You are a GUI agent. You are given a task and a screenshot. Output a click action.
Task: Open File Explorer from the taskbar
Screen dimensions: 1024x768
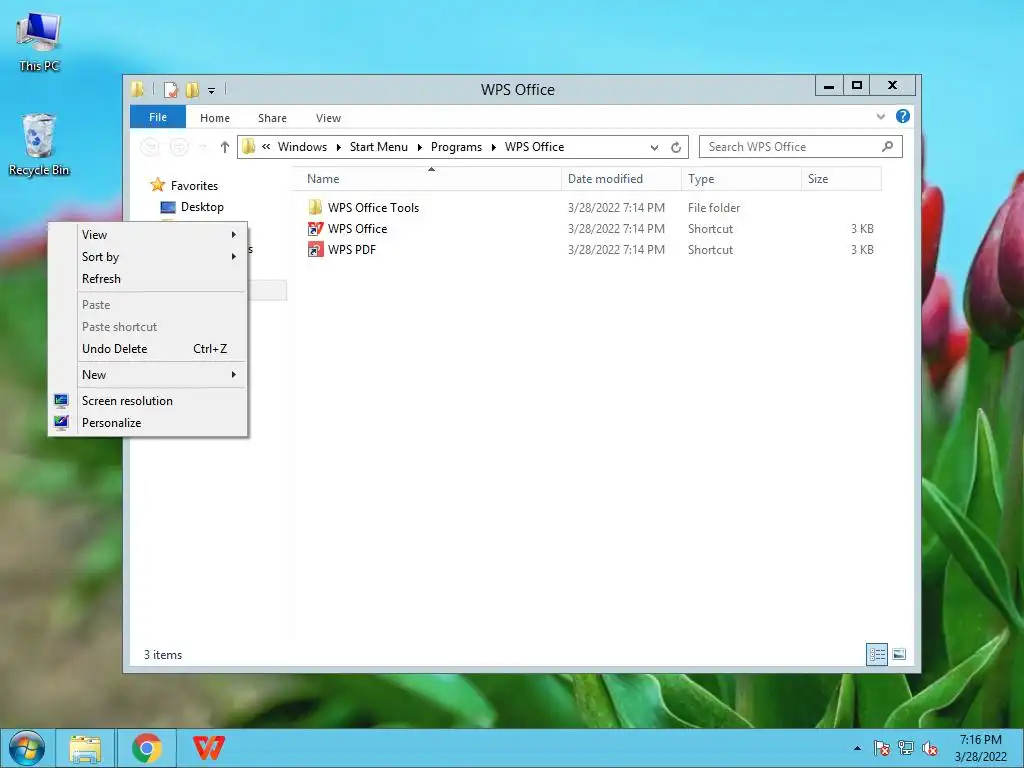86,748
